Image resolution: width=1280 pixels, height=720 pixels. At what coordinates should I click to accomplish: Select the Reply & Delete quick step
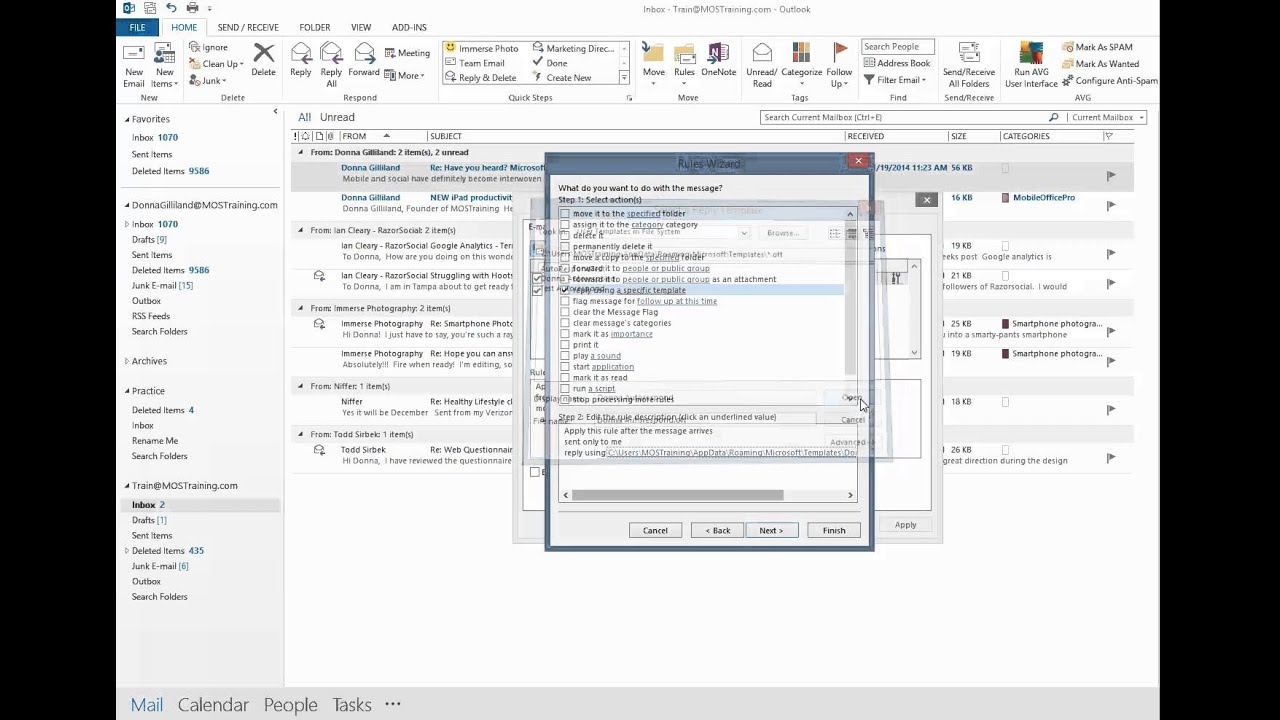(x=481, y=78)
